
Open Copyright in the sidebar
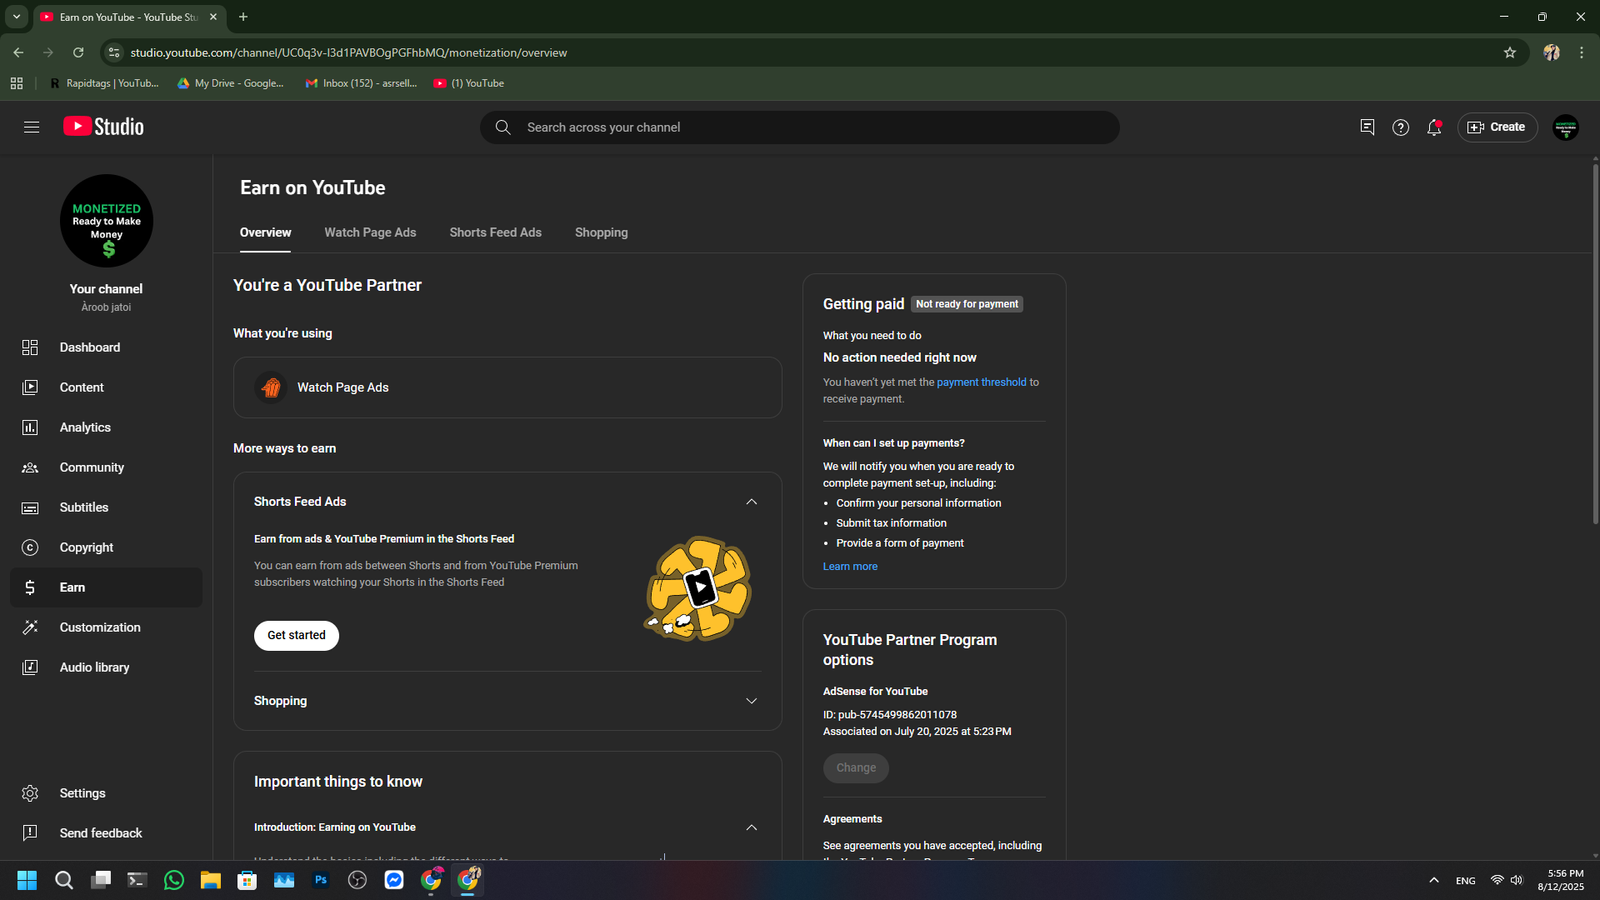point(106,547)
